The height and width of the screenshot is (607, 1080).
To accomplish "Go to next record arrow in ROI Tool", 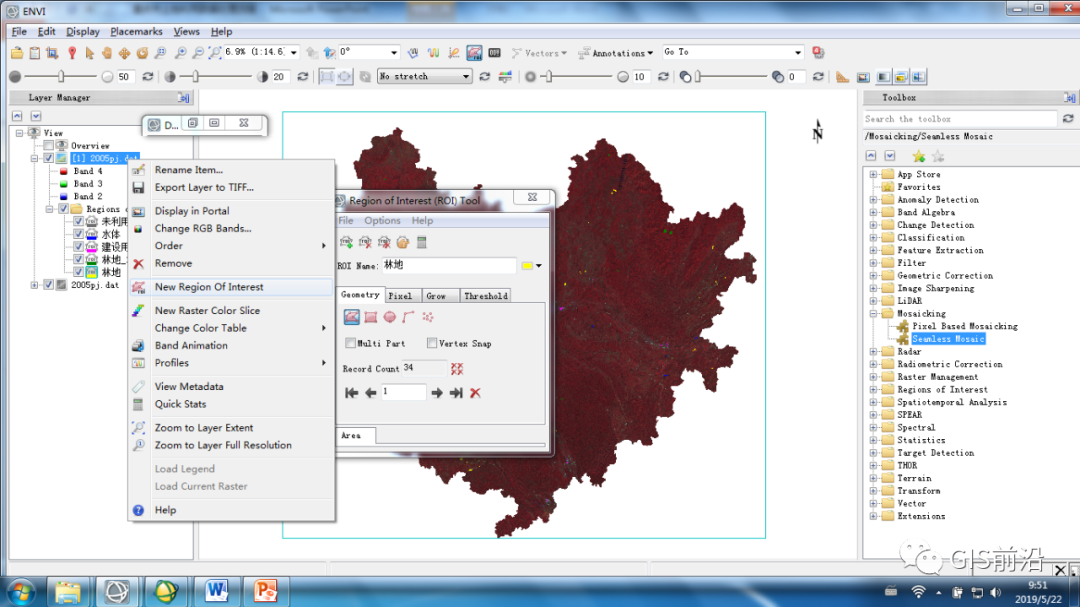I will click(437, 393).
